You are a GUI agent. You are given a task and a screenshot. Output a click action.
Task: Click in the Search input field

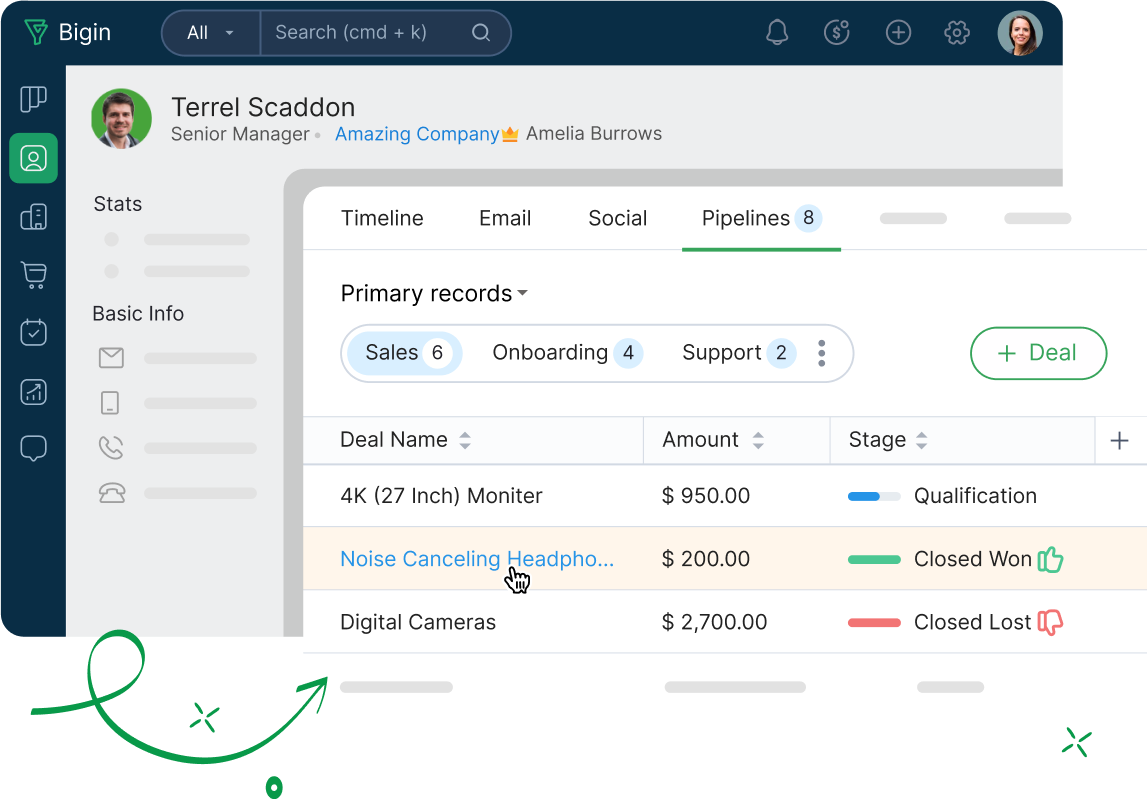point(365,33)
